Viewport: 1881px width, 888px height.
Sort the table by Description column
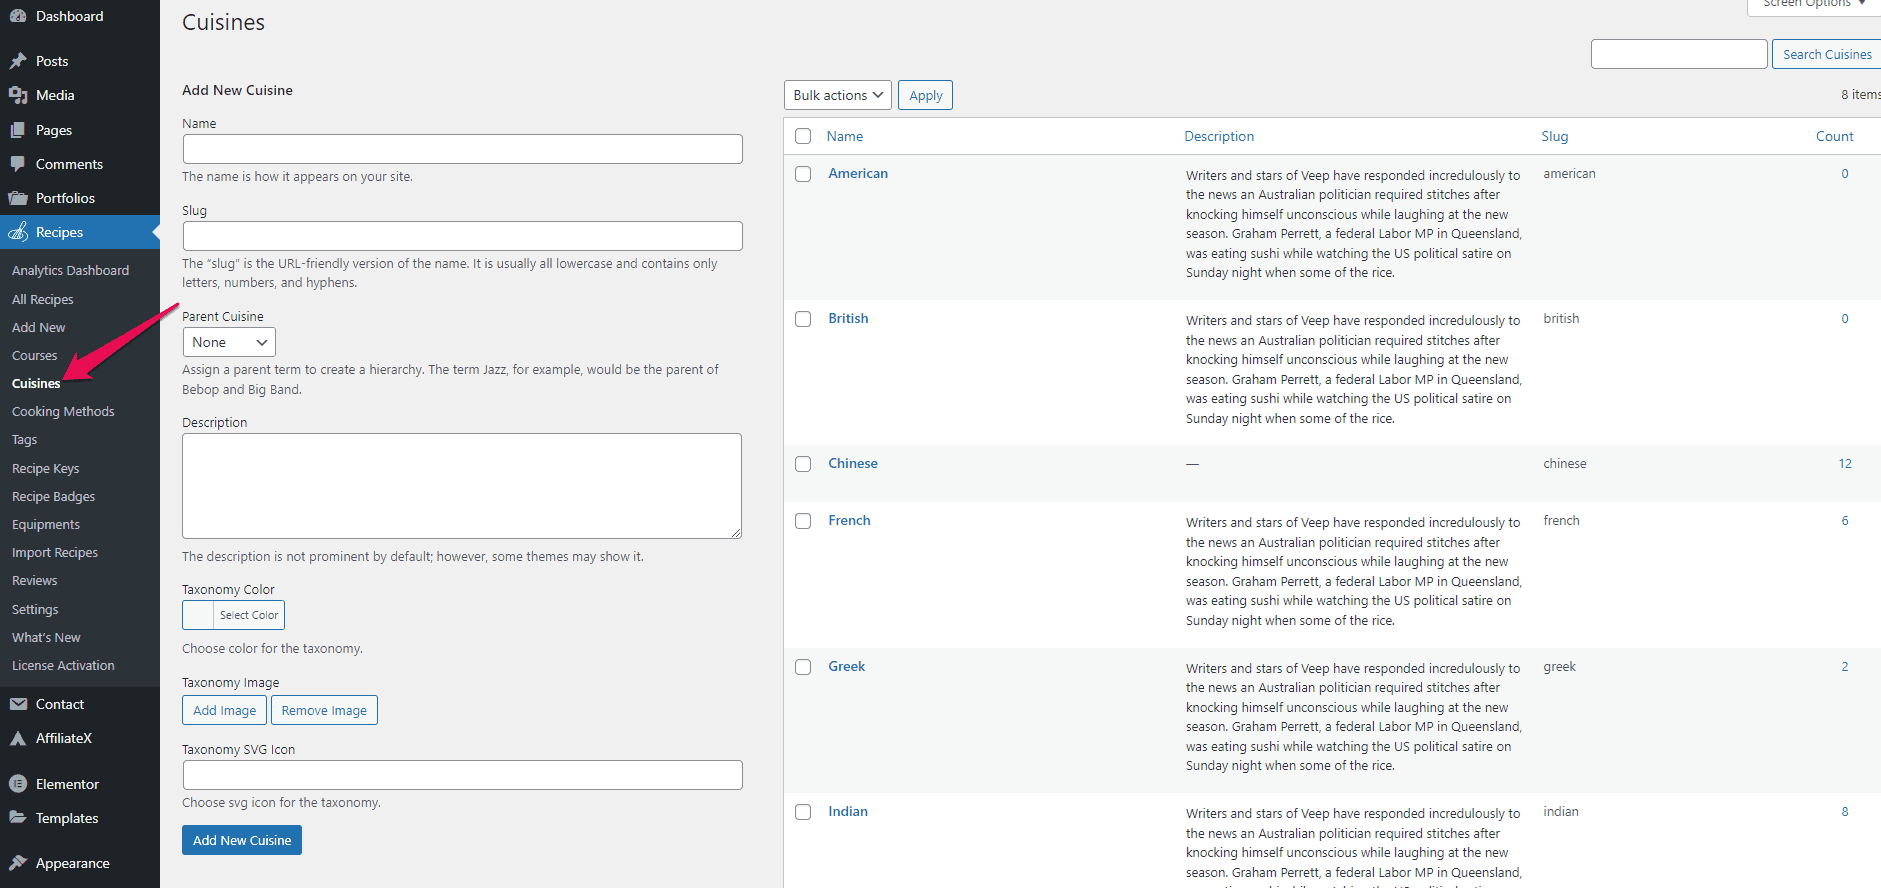click(x=1219, y=136)
